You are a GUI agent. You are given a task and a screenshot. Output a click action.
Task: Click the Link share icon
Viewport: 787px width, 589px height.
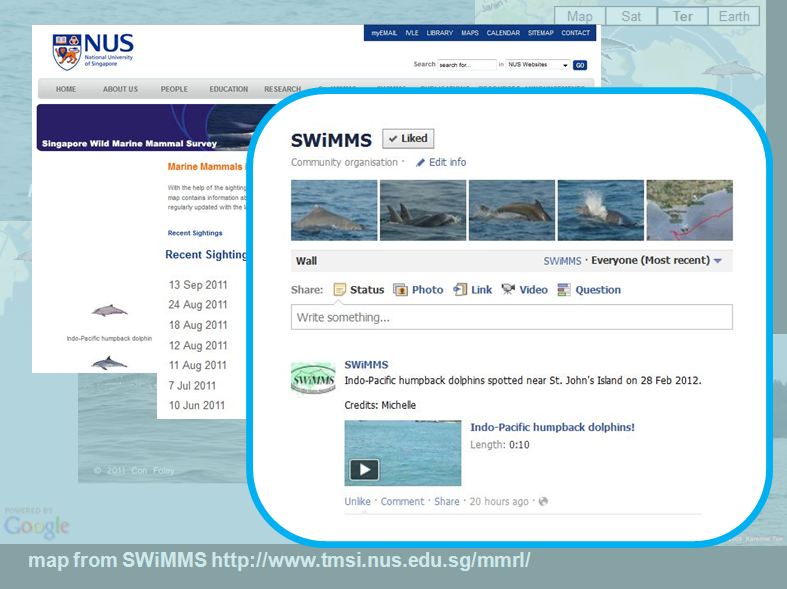(x=460, y=289)
